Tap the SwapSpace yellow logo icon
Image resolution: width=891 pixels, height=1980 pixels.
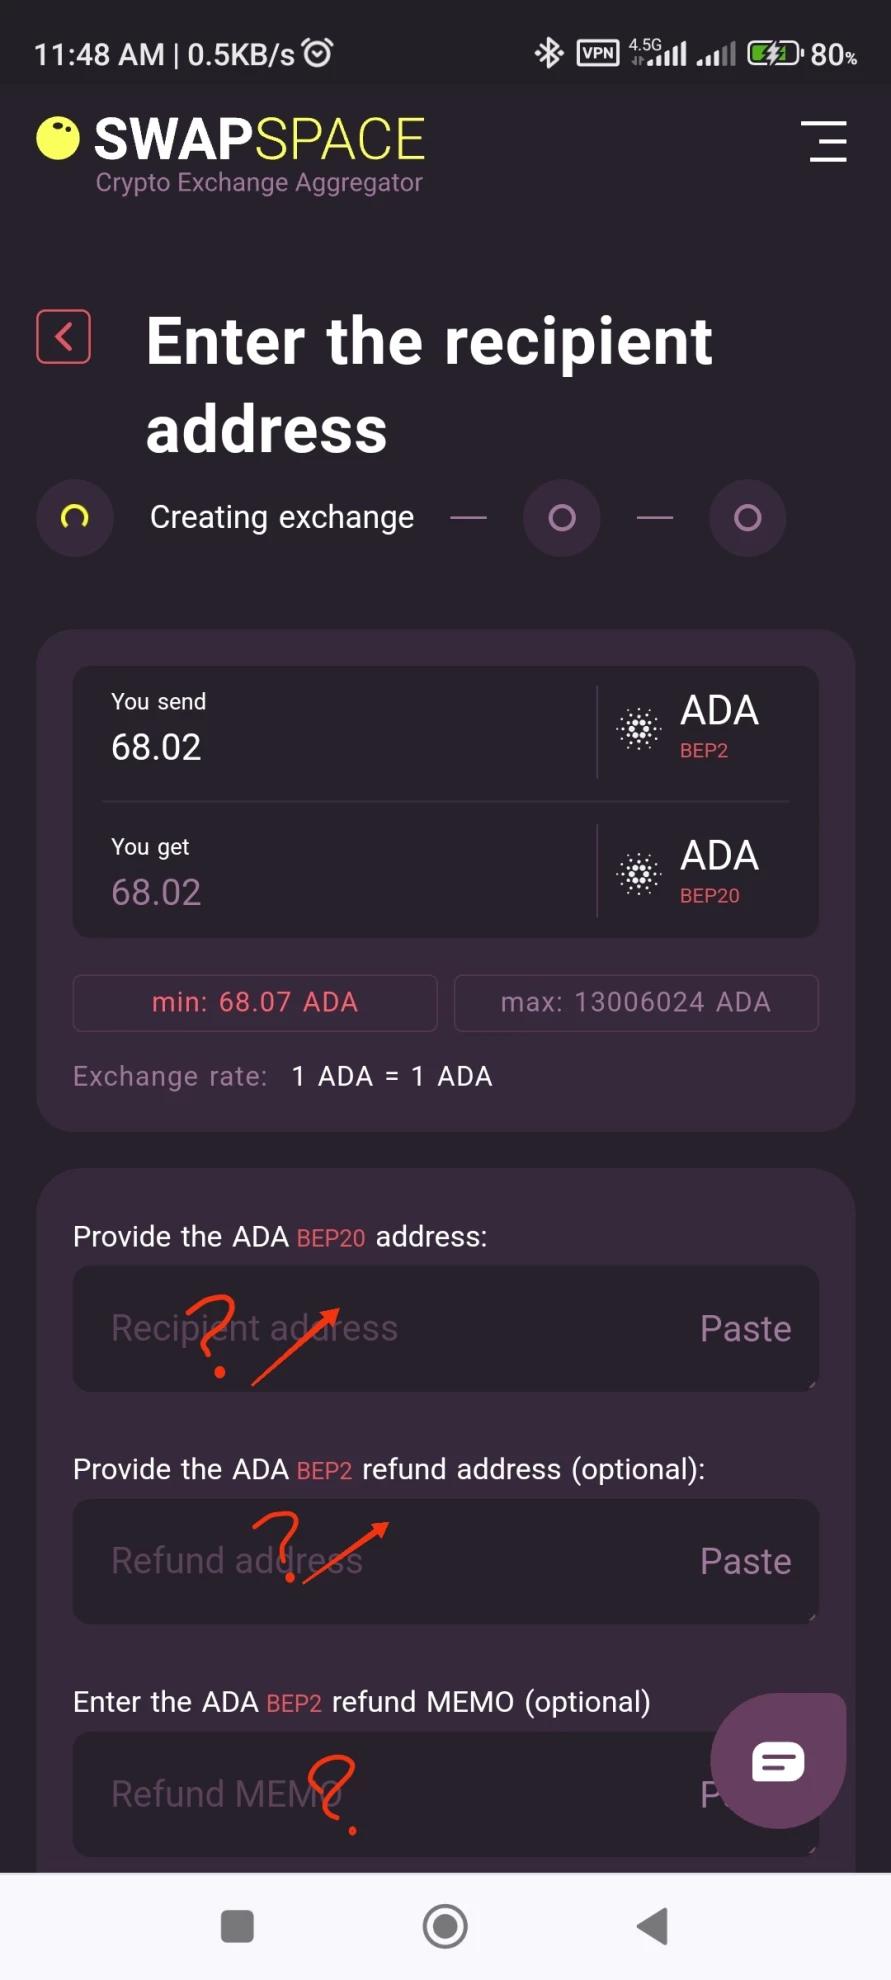(58, 138)
